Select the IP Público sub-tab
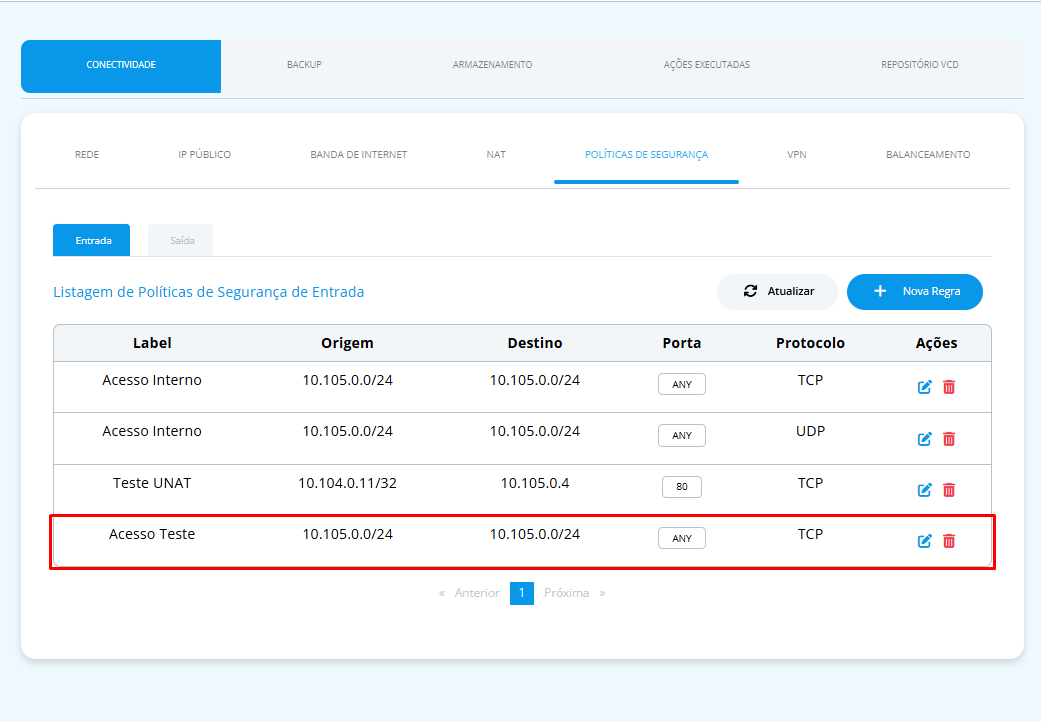This screenshot has height=722, width=1041. (x=204, y=155)
